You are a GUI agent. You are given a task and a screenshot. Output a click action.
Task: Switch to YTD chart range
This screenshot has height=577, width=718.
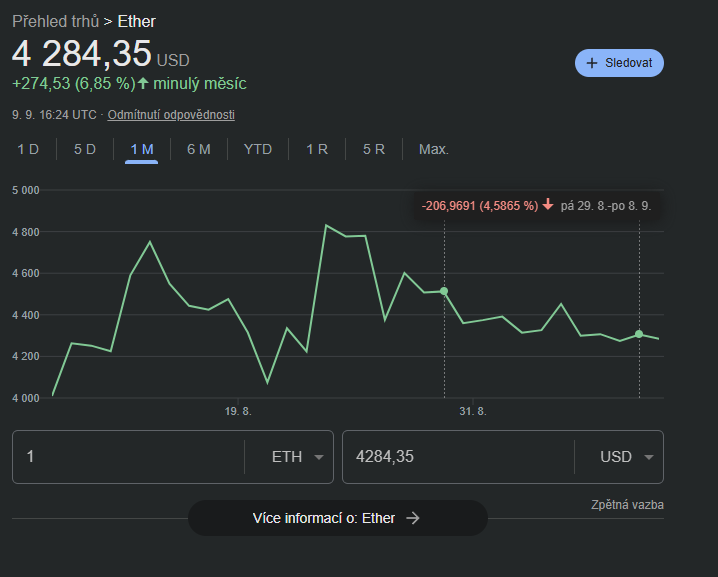click(258, 149)
